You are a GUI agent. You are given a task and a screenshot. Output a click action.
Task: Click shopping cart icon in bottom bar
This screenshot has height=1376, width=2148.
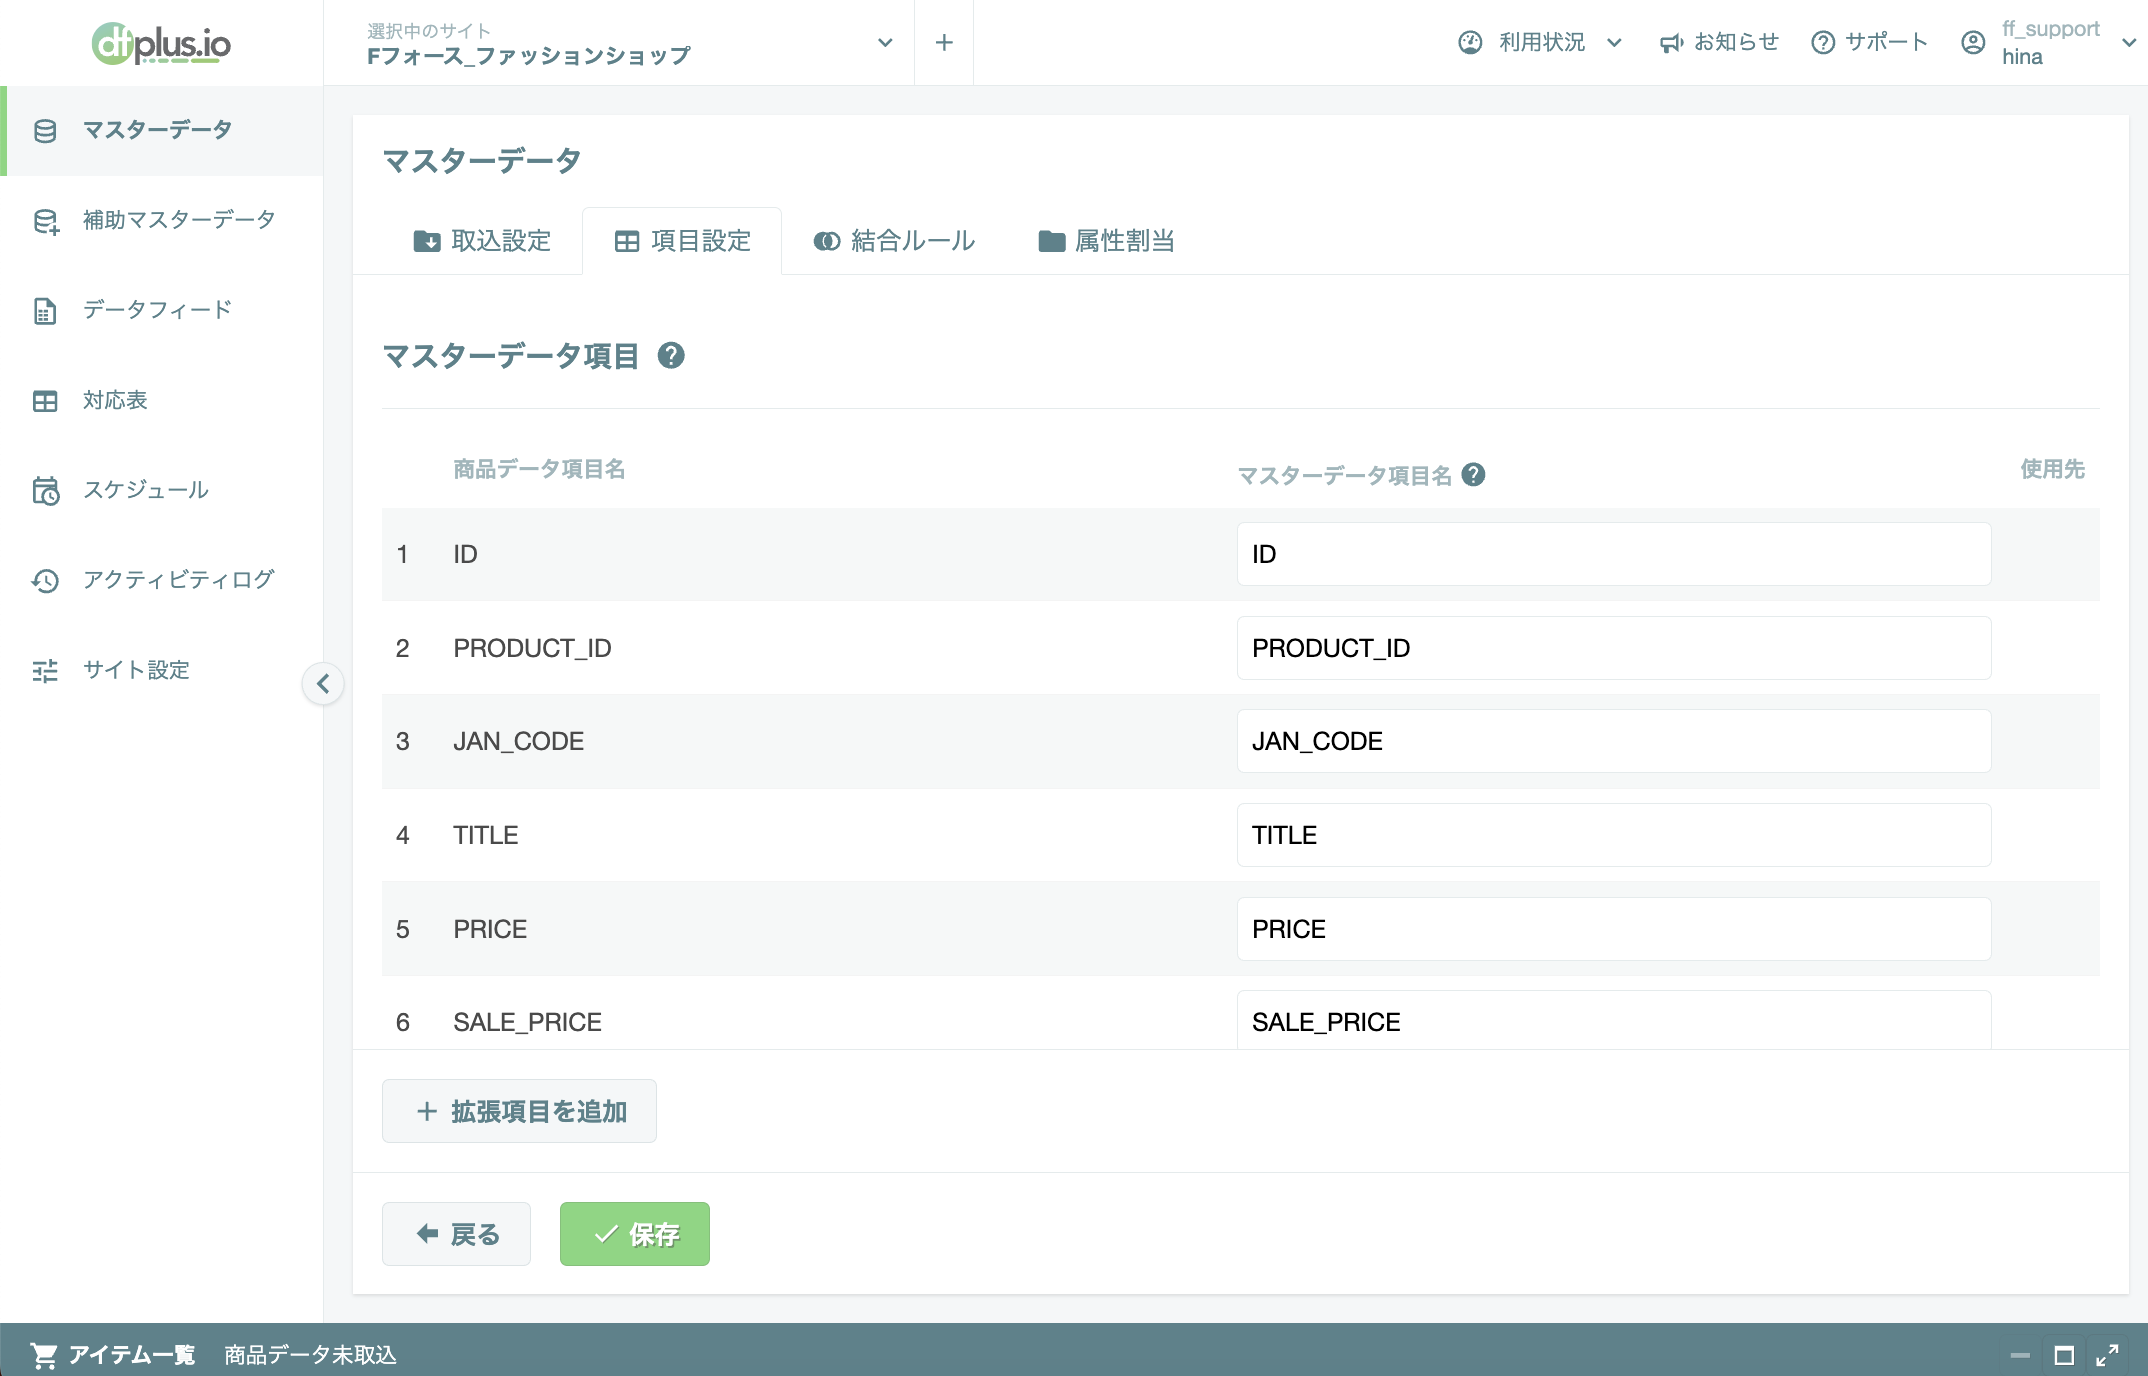point(43,1355)
